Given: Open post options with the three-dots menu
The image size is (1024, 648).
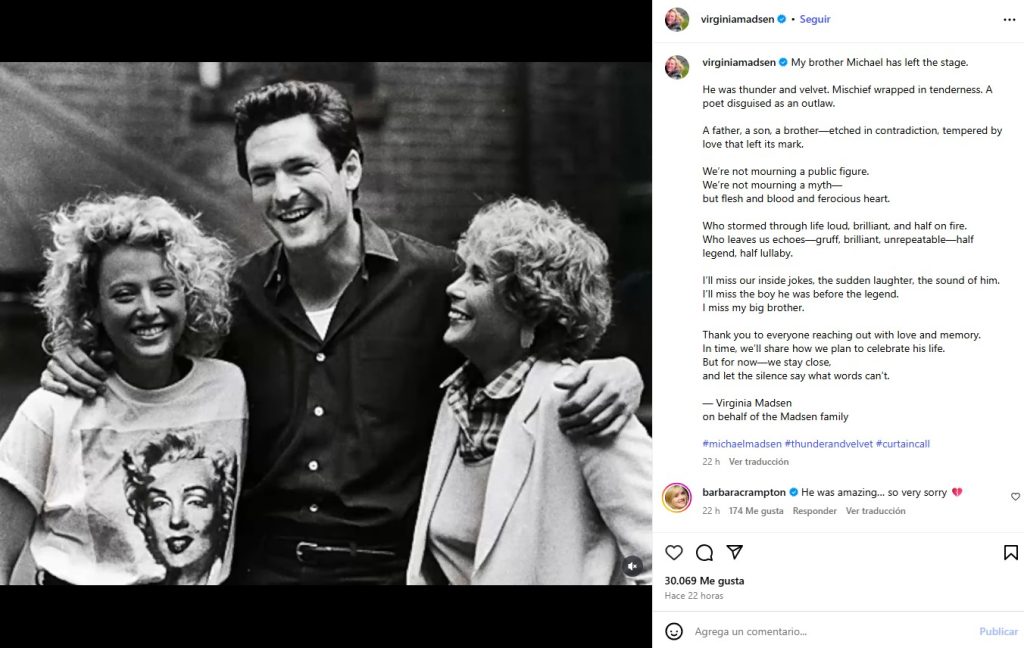Looking at the screenshot, I should pos(1007,18).
